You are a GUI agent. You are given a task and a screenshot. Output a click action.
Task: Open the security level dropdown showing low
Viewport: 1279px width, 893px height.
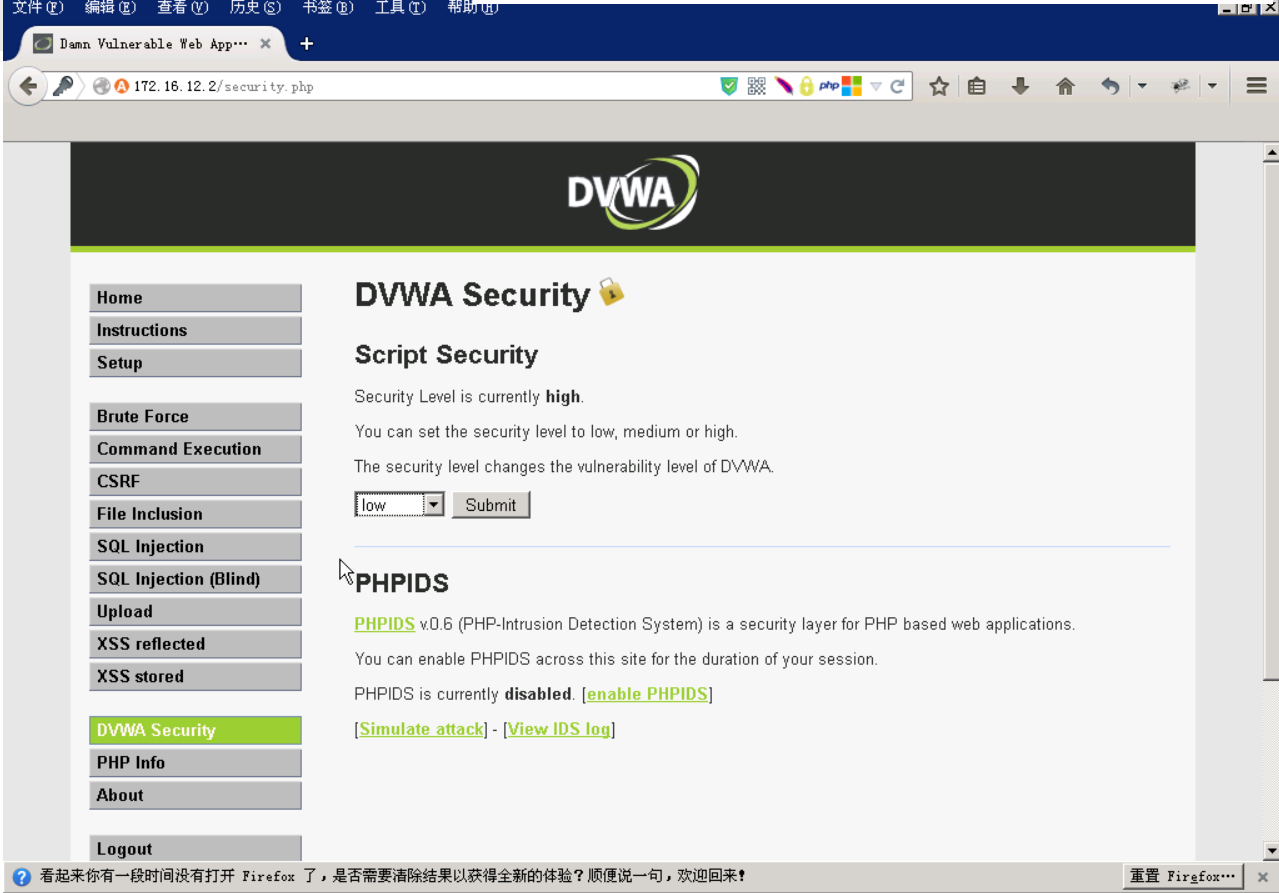(399, 505)
